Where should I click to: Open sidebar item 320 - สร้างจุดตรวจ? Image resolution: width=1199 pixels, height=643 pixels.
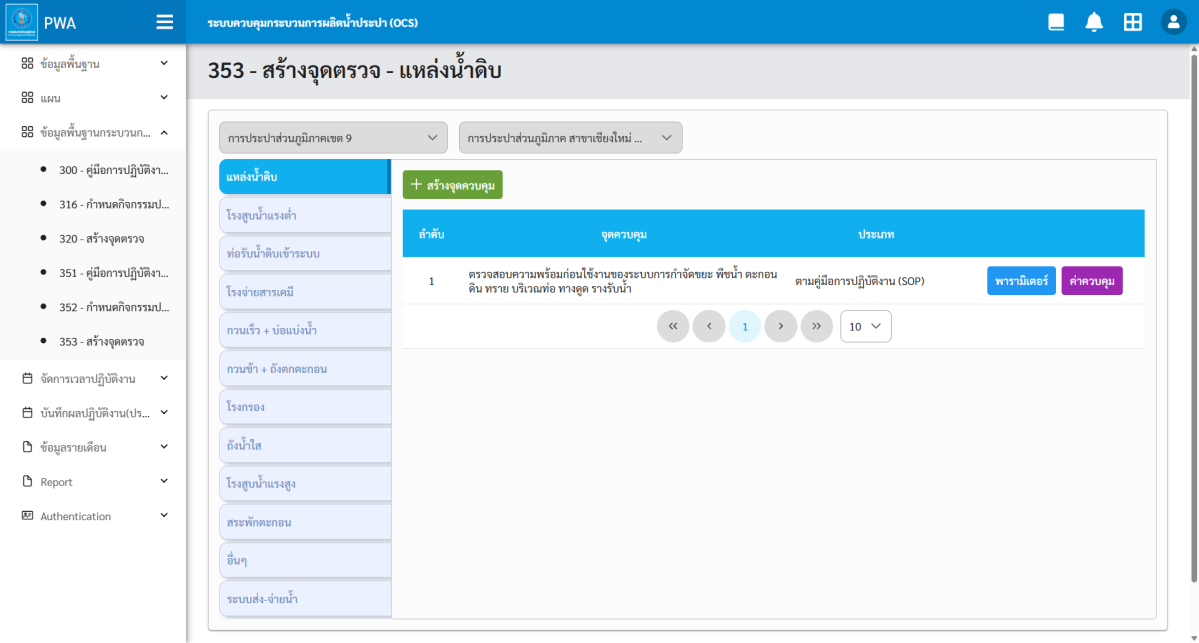point(102,239)
